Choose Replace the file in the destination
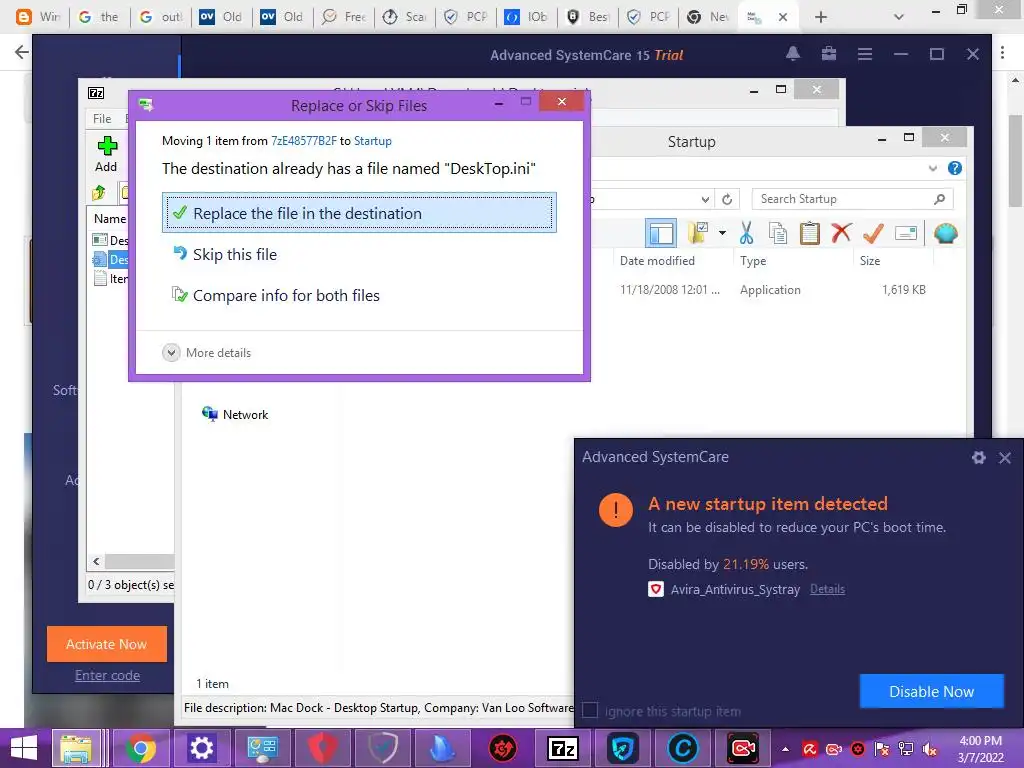Screen dimensions: 1024x768 coord(359,213)
